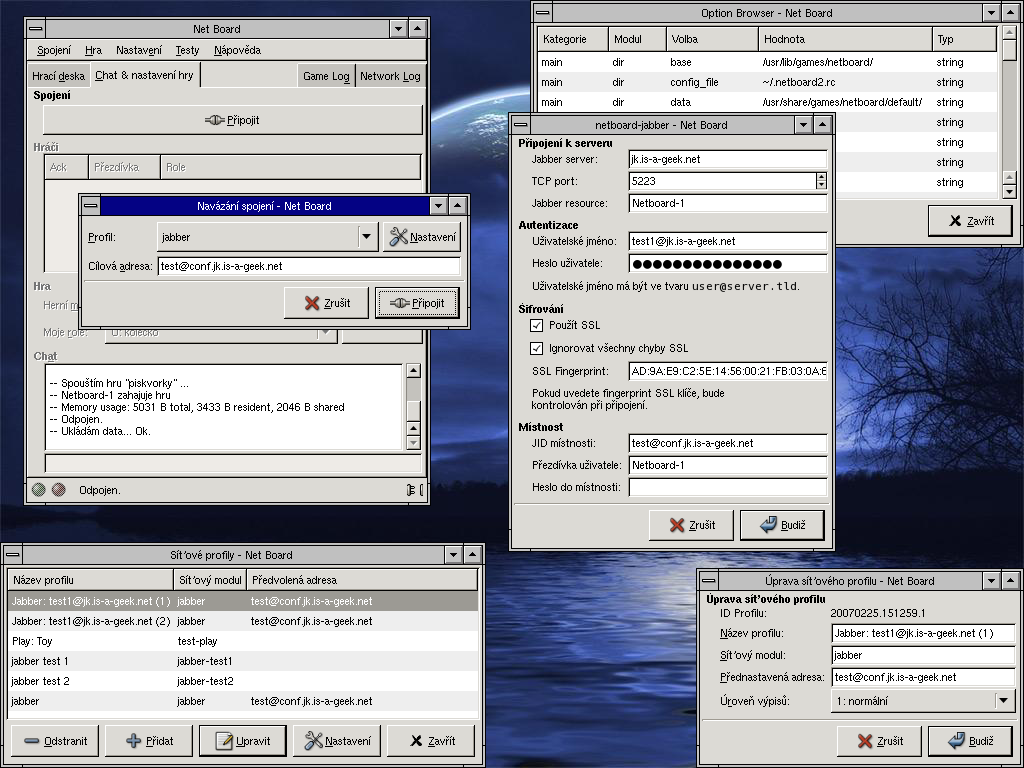The width and height of the screenshot is (1024, 768).
Task: Open the Nápověda menu
Action: point(237,50)
